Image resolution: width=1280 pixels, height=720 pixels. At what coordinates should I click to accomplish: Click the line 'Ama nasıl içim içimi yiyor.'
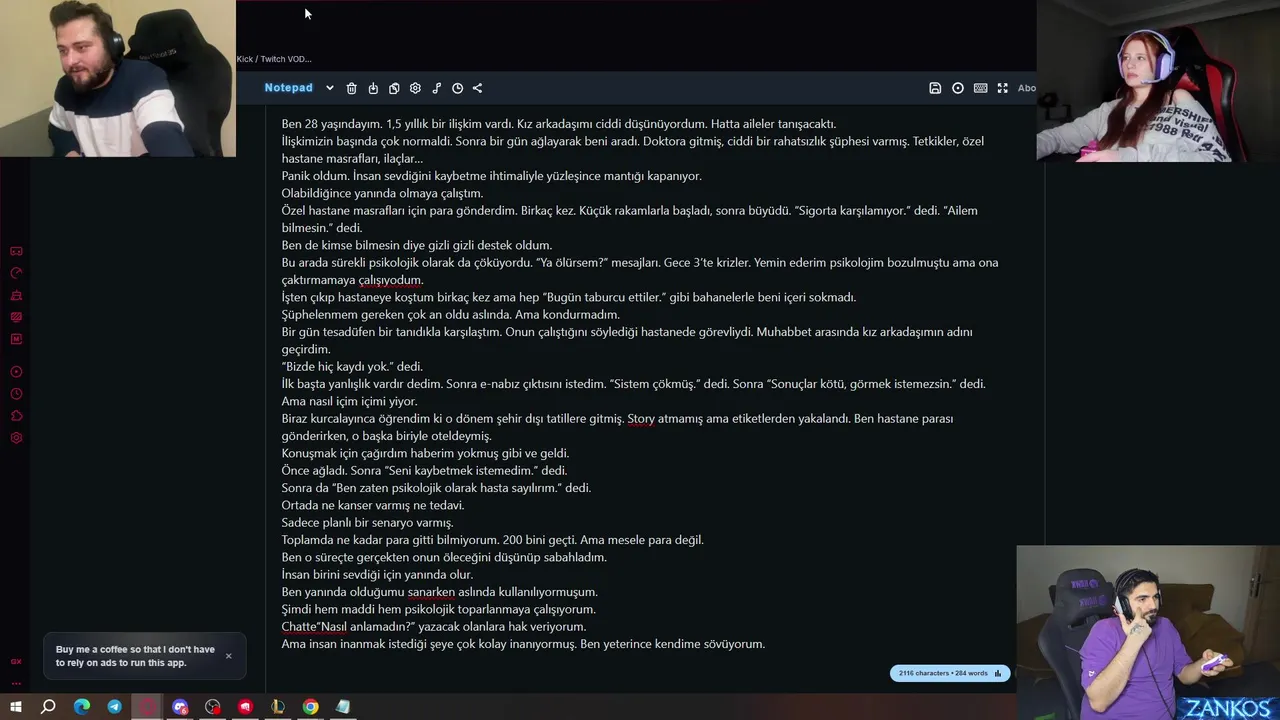pyautogui.click(x=349, y=401)
